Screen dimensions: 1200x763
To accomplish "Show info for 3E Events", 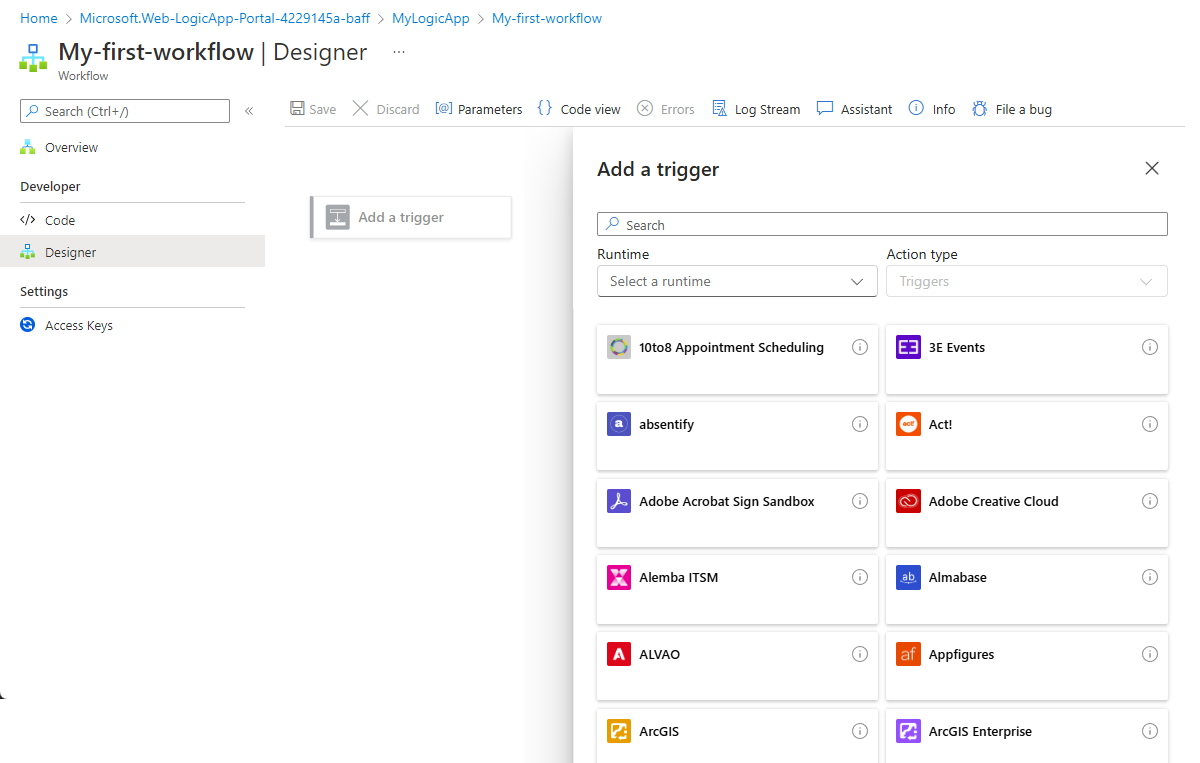I will (1150, 347).
